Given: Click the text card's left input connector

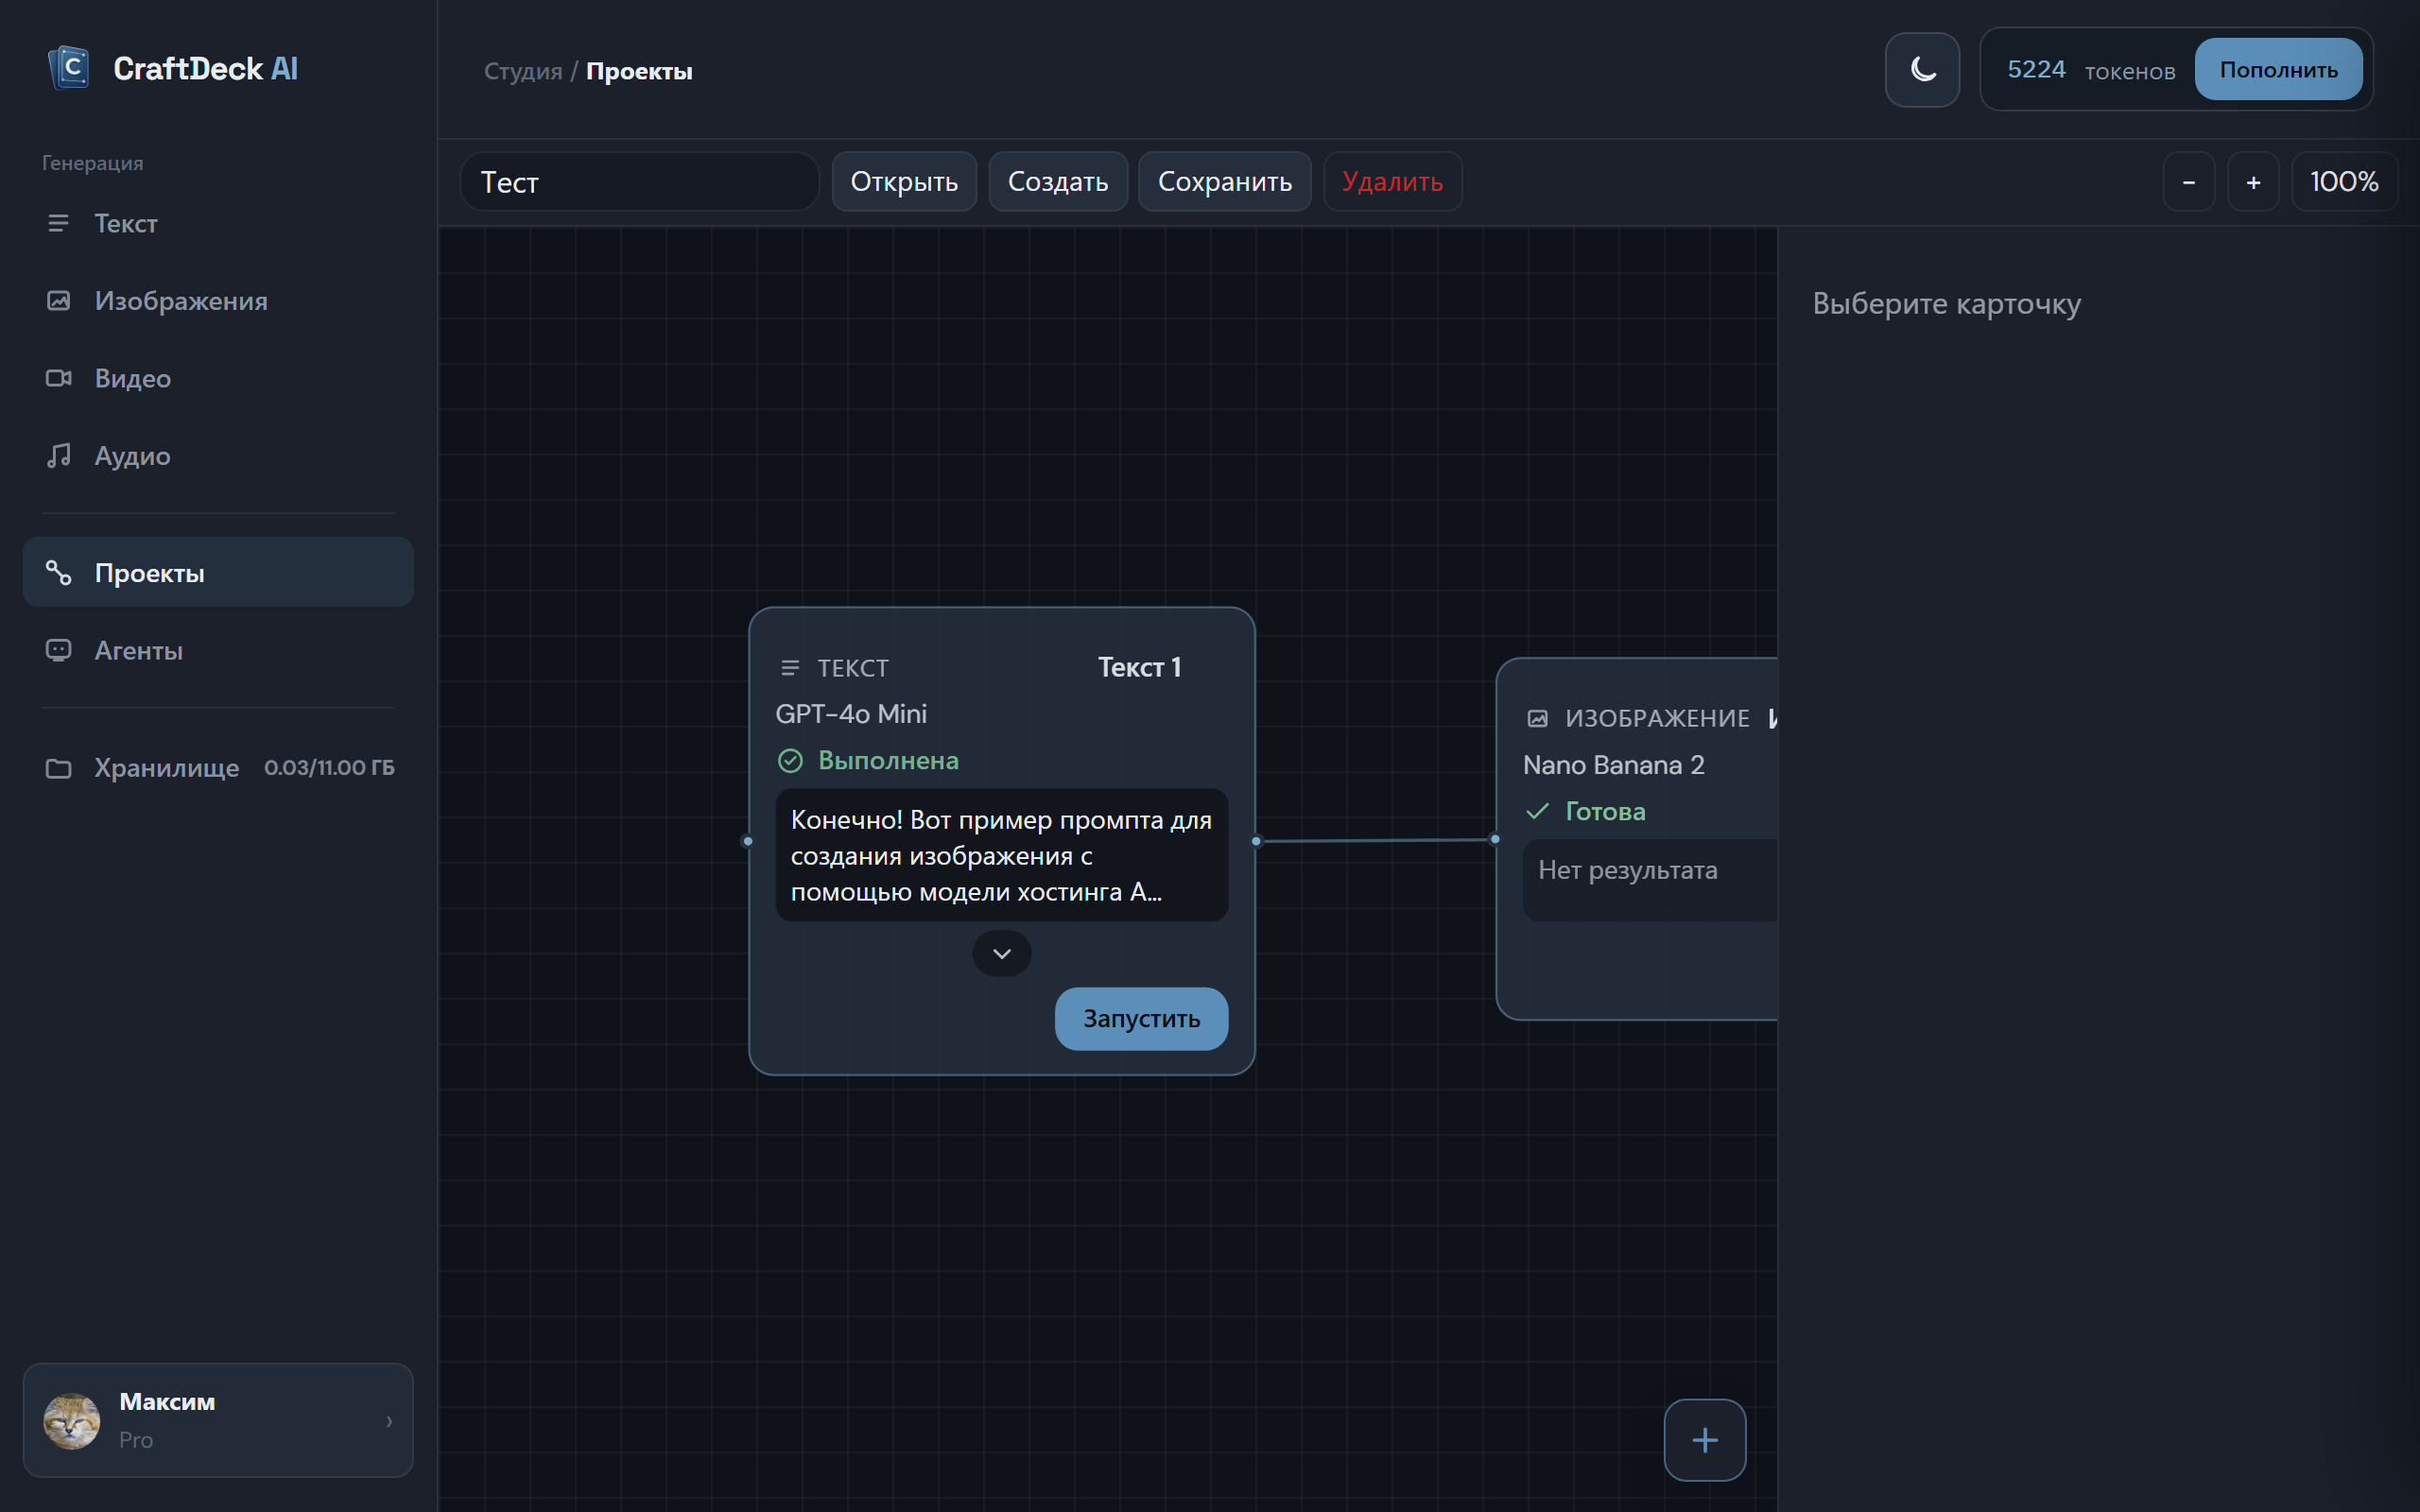Looking at the screenshot, I should (748, 841).
